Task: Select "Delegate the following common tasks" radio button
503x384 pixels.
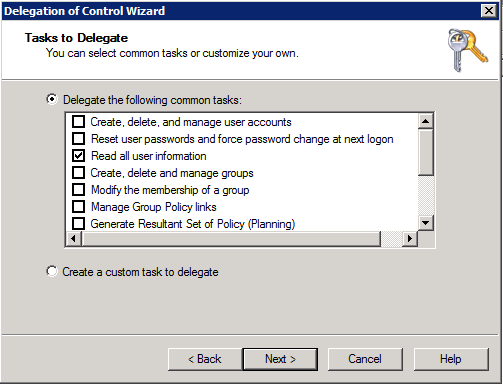Action: pos(52,99)
